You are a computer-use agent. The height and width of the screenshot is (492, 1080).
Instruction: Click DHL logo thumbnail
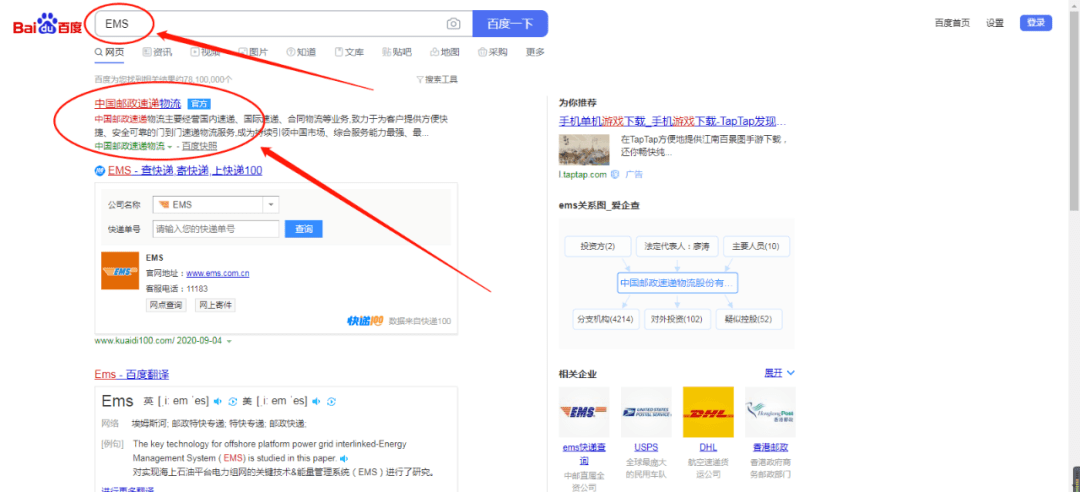(x=708, y=412)
